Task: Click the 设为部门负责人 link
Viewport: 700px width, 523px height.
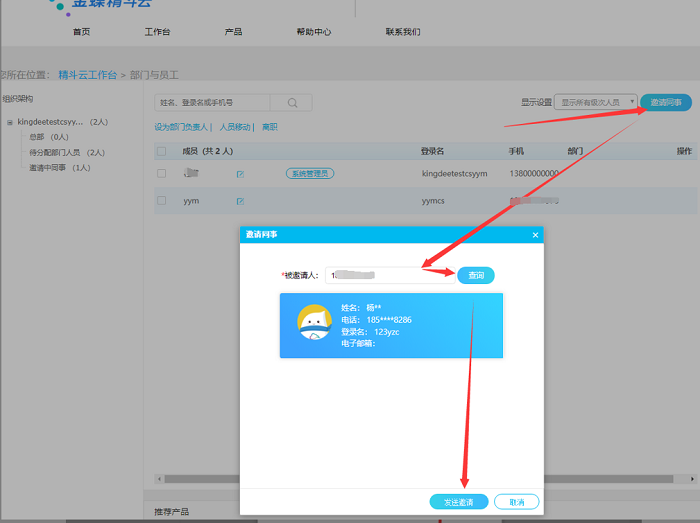Action: (181, 127)
